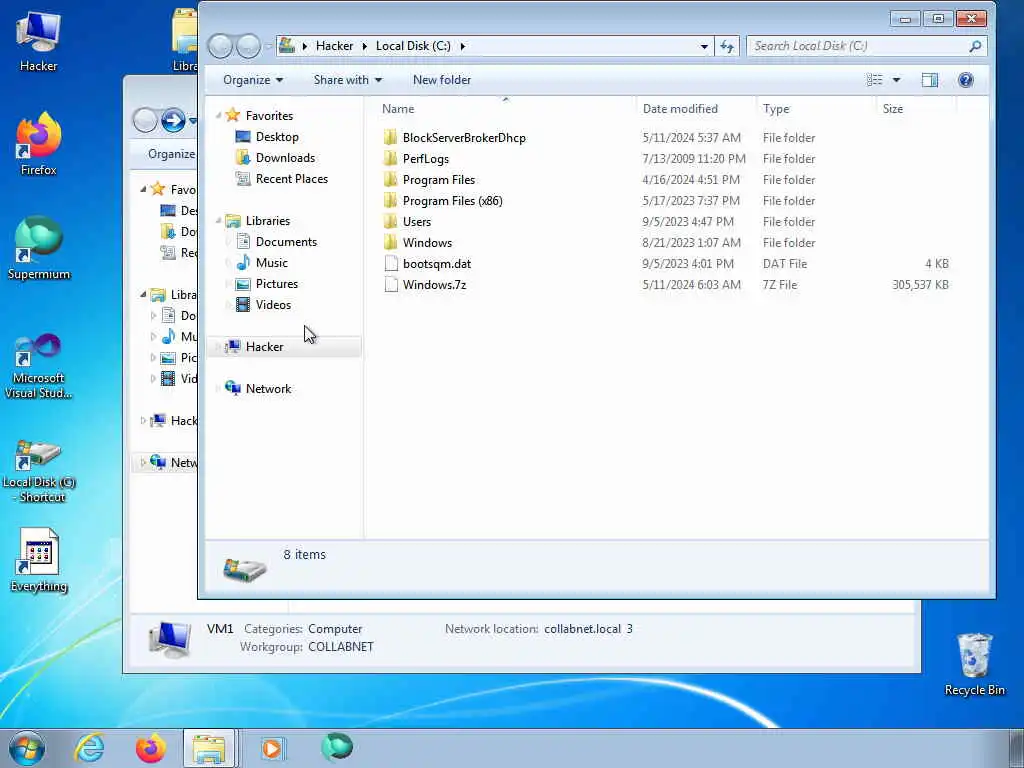Viewport: 1024px width, 768px height.
Task: Open the view options dropdown arrow
Action: pyautogui.click(x=896, y=80)
